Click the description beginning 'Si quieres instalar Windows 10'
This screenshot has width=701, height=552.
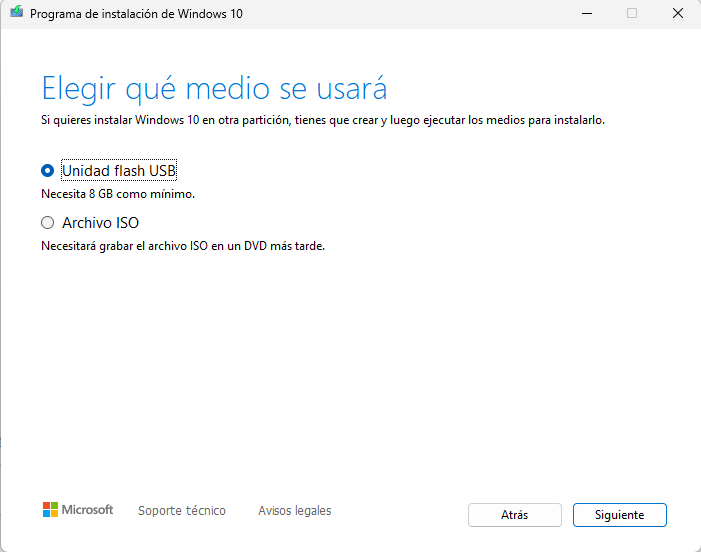[x=323, y=120]
